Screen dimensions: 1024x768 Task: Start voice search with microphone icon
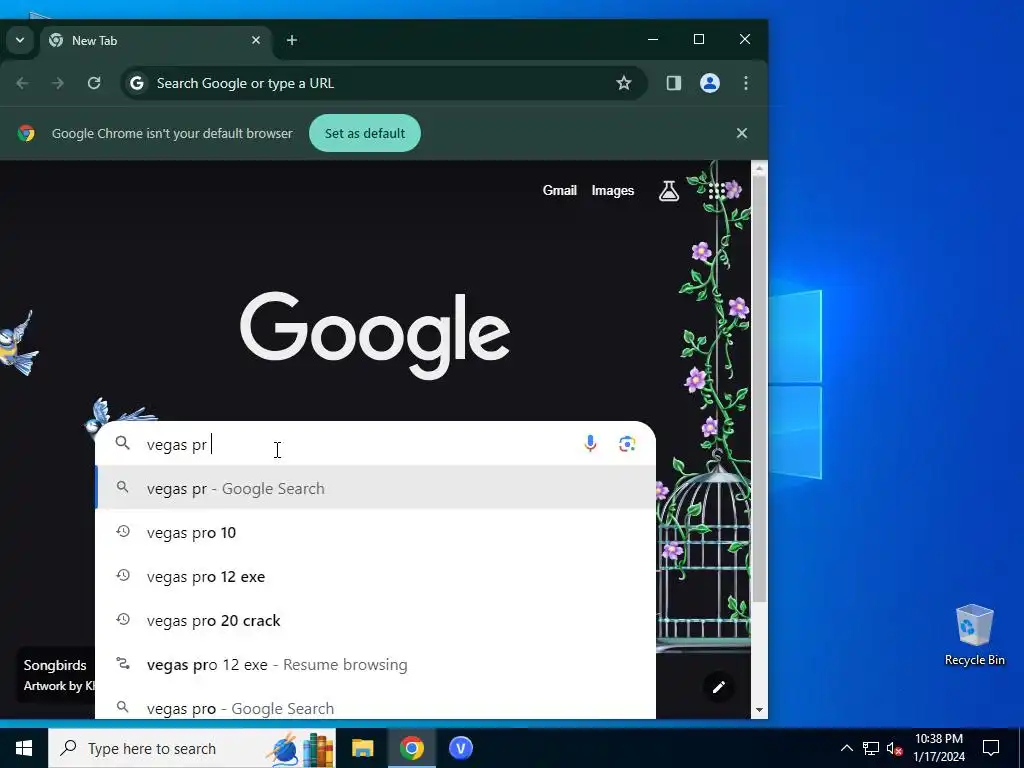point(590,444)
